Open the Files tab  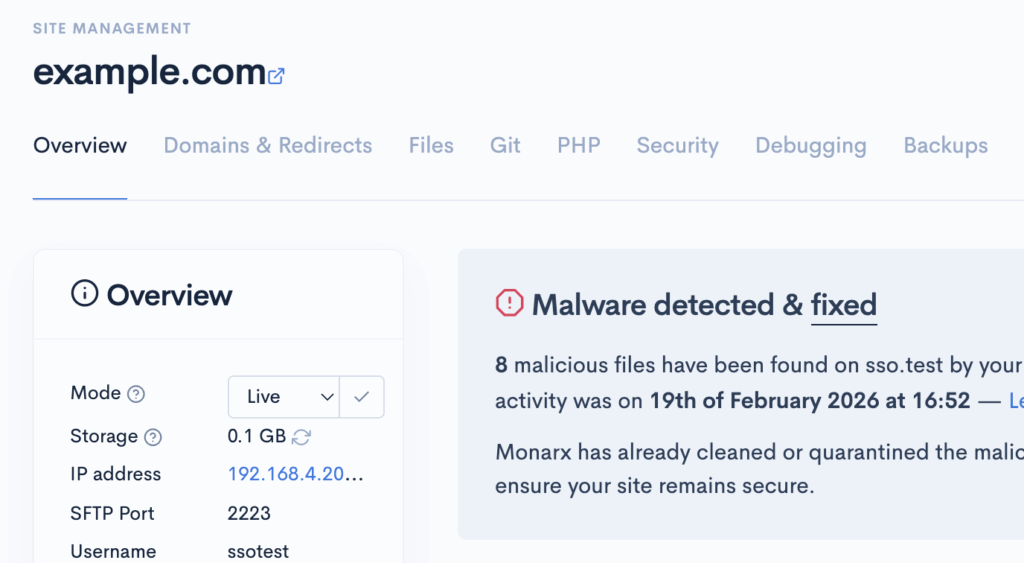click(x=431, y=146)
